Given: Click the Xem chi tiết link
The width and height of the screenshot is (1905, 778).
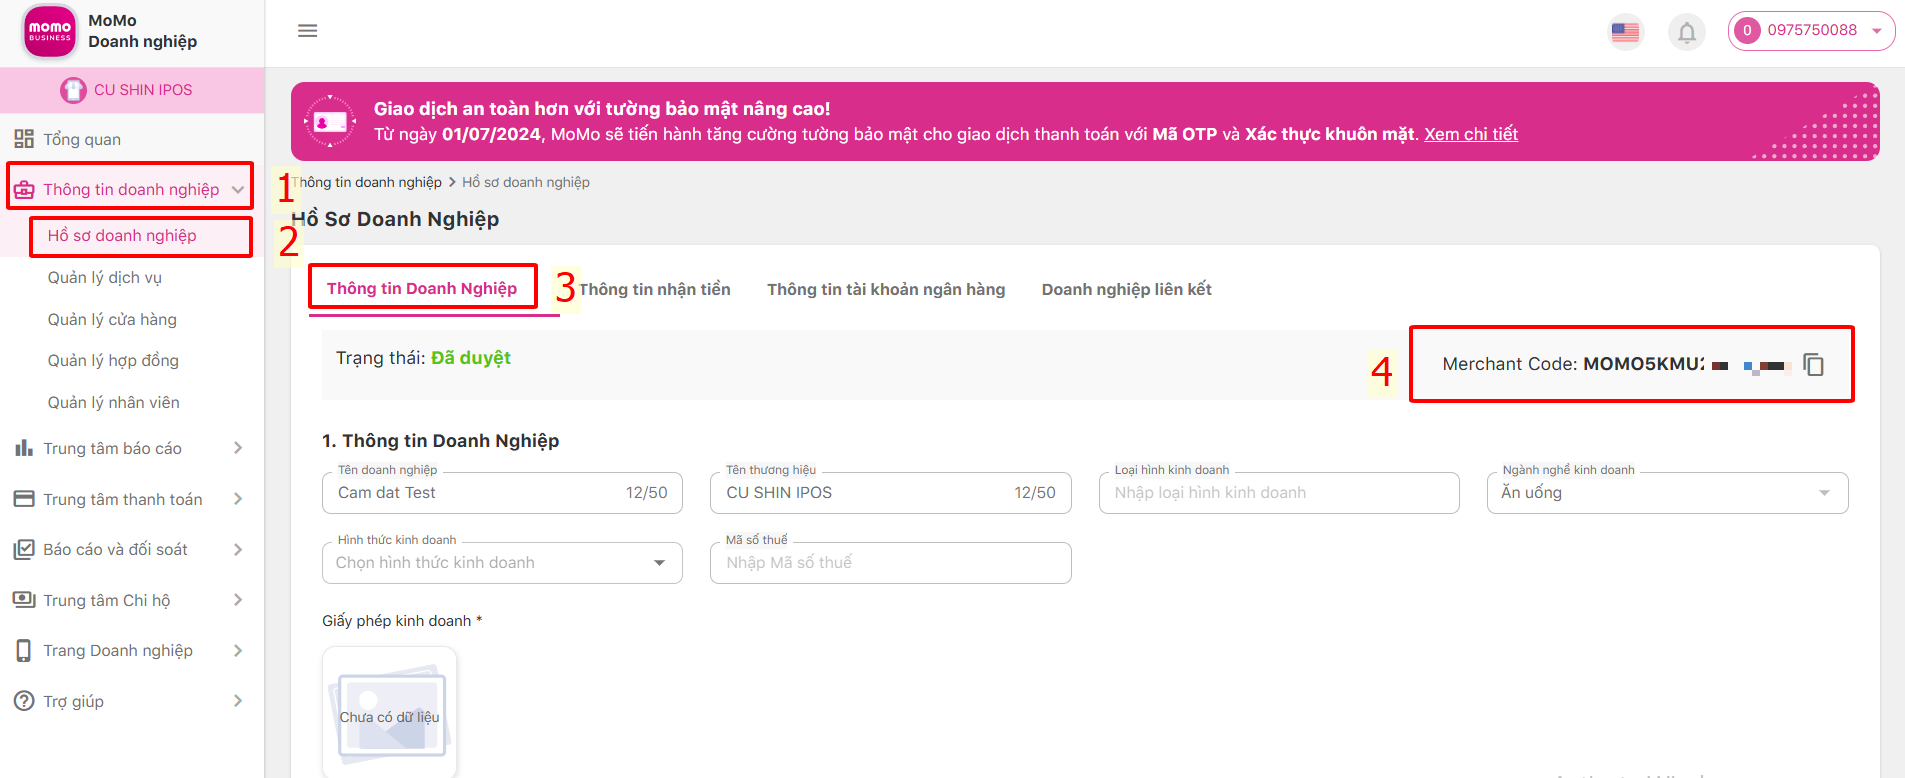Looking at the screenshot, I should 1470,134.
